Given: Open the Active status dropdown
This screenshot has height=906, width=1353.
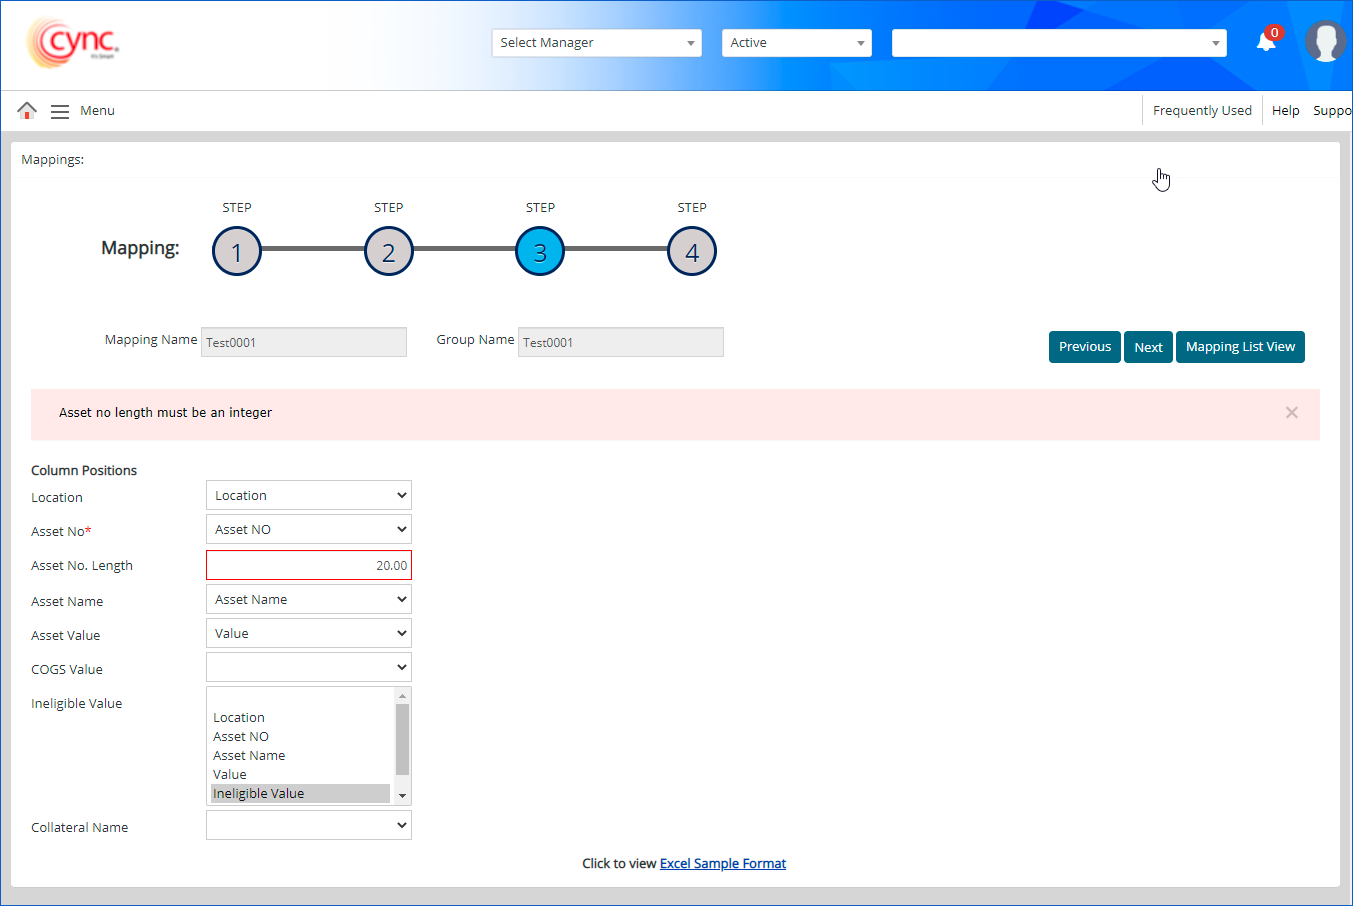Looking at the screenshot, I should pyautogui.click(x=796, y=43).
